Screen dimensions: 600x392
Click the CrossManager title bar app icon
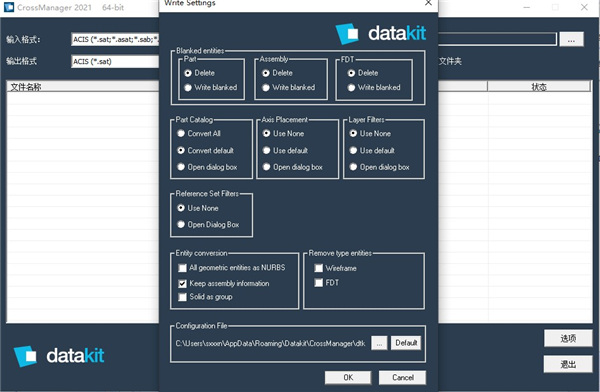point(9,7)
